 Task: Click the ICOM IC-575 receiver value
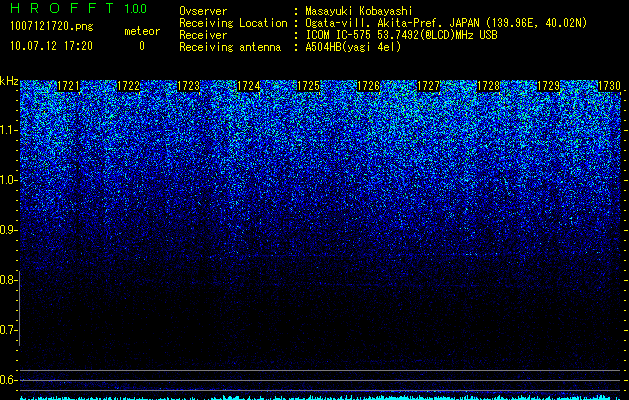[x=401, y=35]
